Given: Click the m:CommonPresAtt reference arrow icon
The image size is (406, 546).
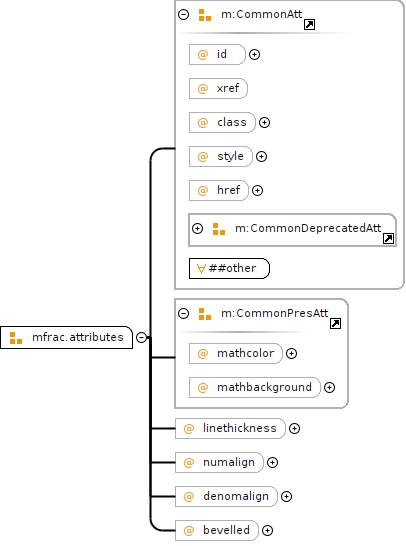Looking at the screenshot, I should (x=335, y=323).
